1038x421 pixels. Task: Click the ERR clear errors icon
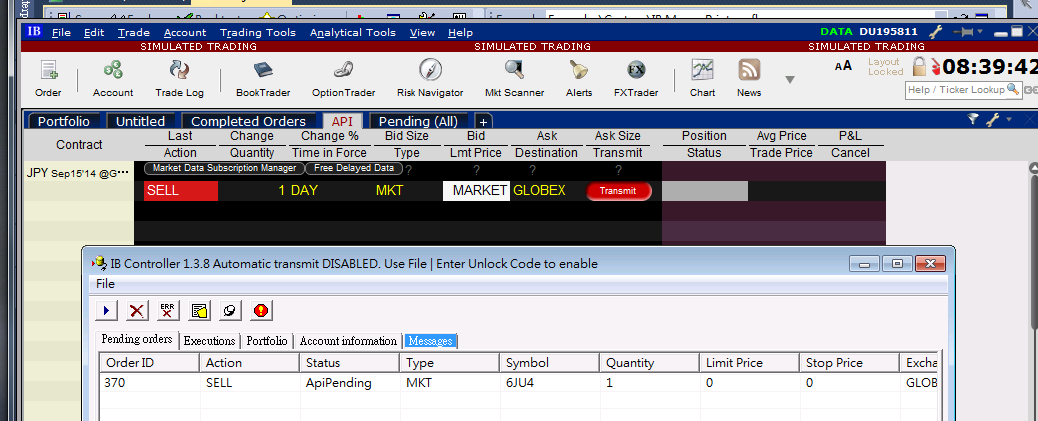coord(168,310)
